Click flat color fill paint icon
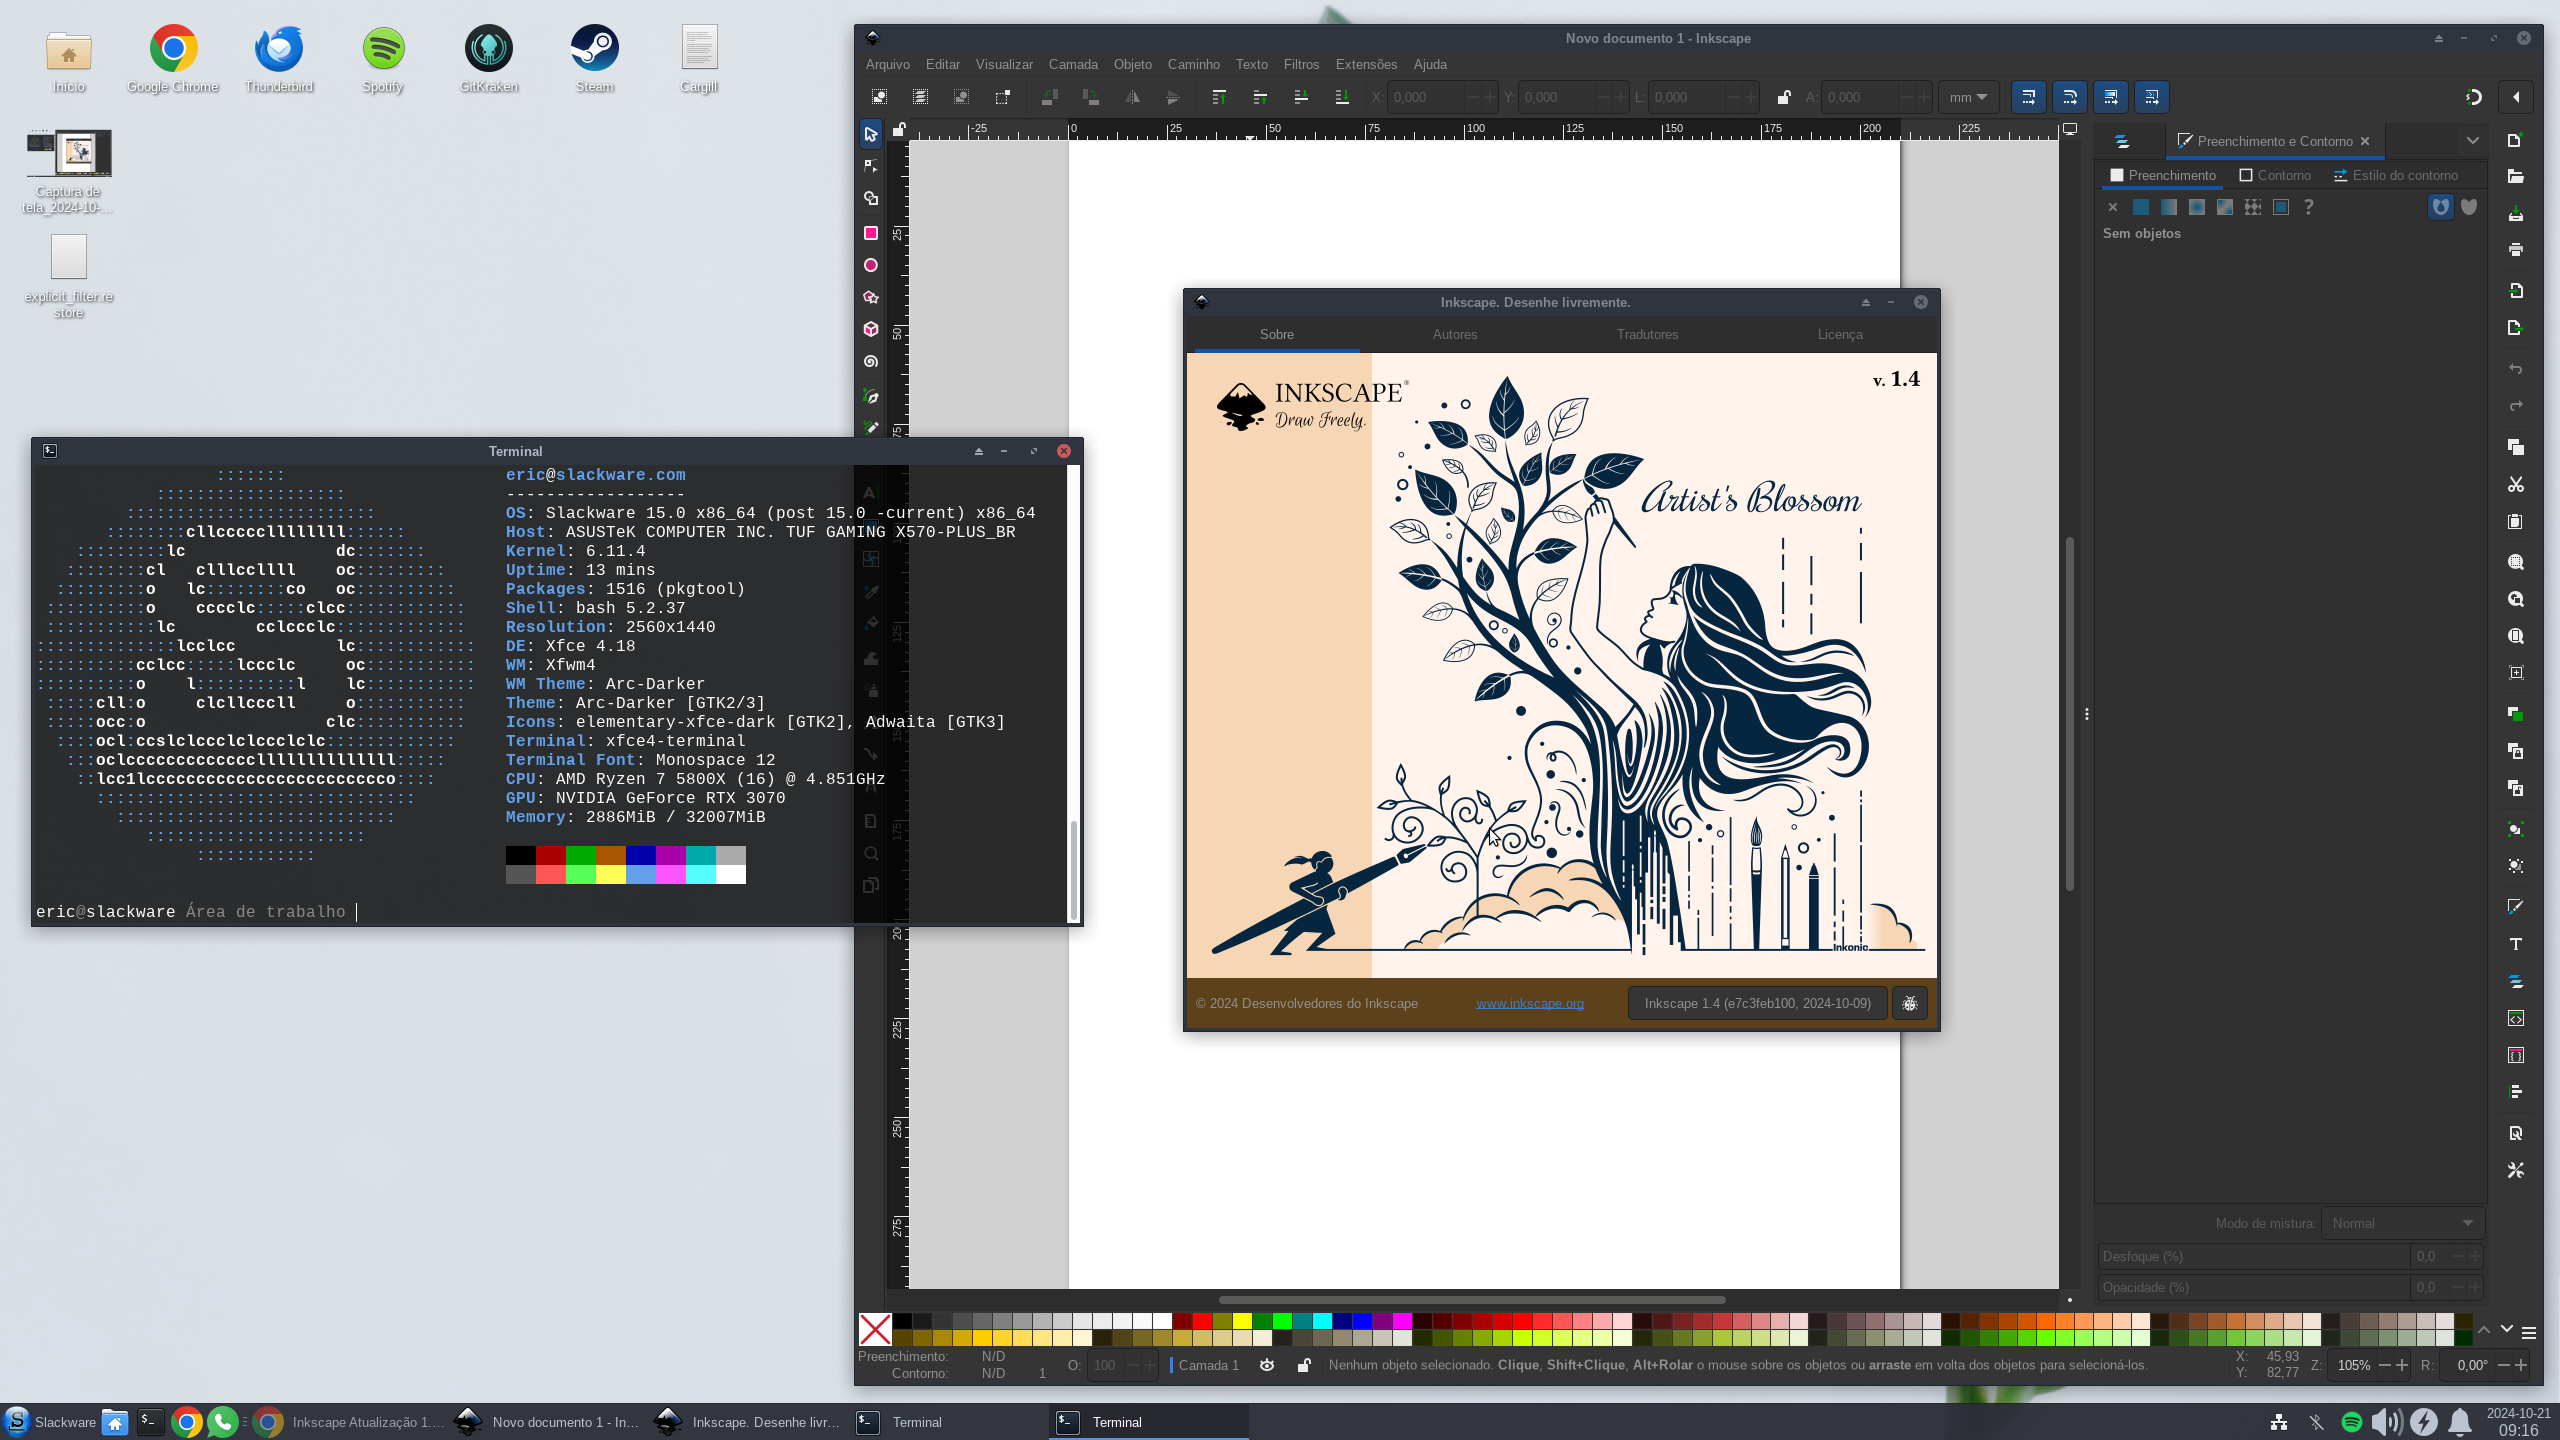Image resolution: width=2560 pixels, height=1440 pixels. tap(2141, 207)
